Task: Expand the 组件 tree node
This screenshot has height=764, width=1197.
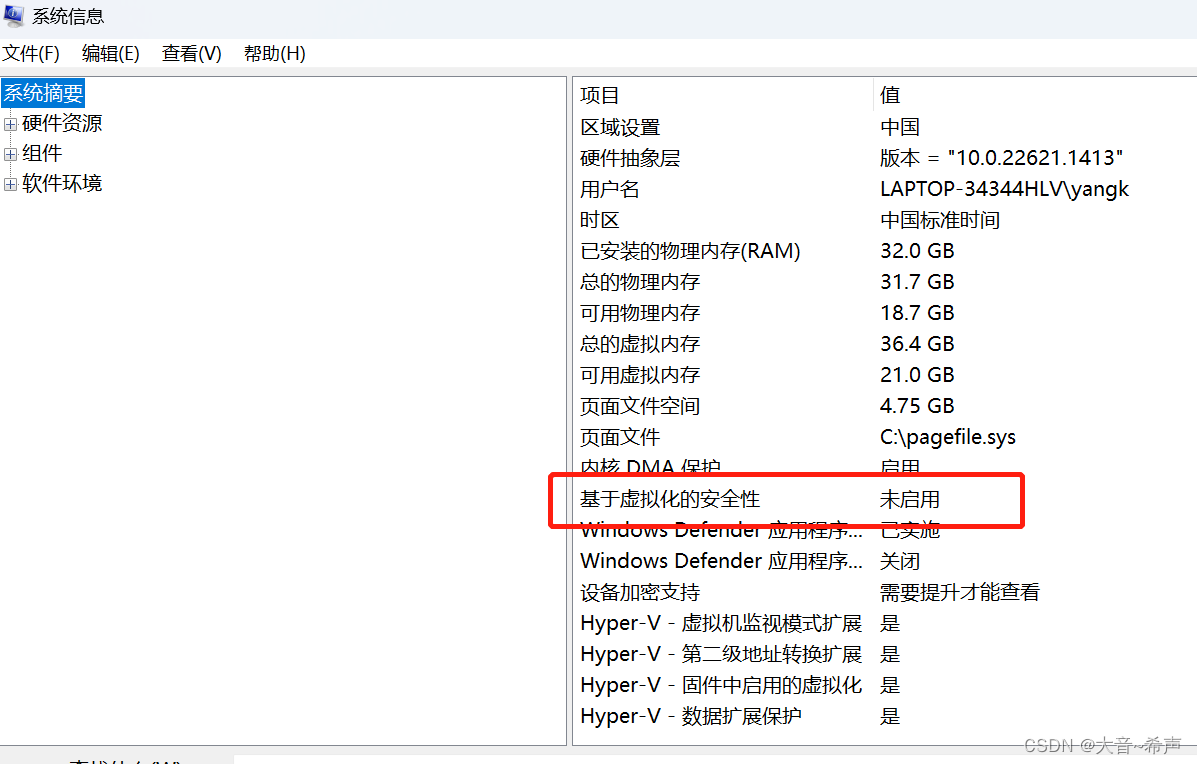Action: pyautogui.click(x=11, y=154)
